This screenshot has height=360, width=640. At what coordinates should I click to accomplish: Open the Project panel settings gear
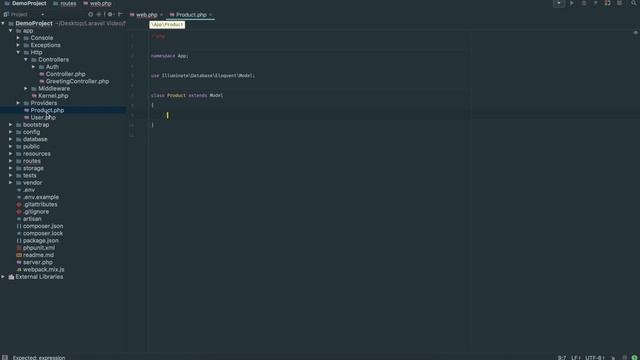pos(110,14)
